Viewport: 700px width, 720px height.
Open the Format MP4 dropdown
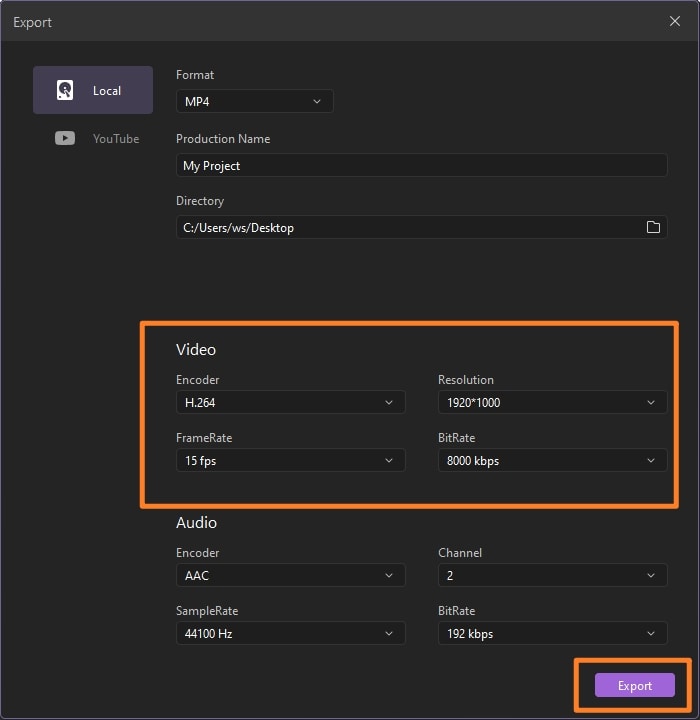[x=254, y=101]
